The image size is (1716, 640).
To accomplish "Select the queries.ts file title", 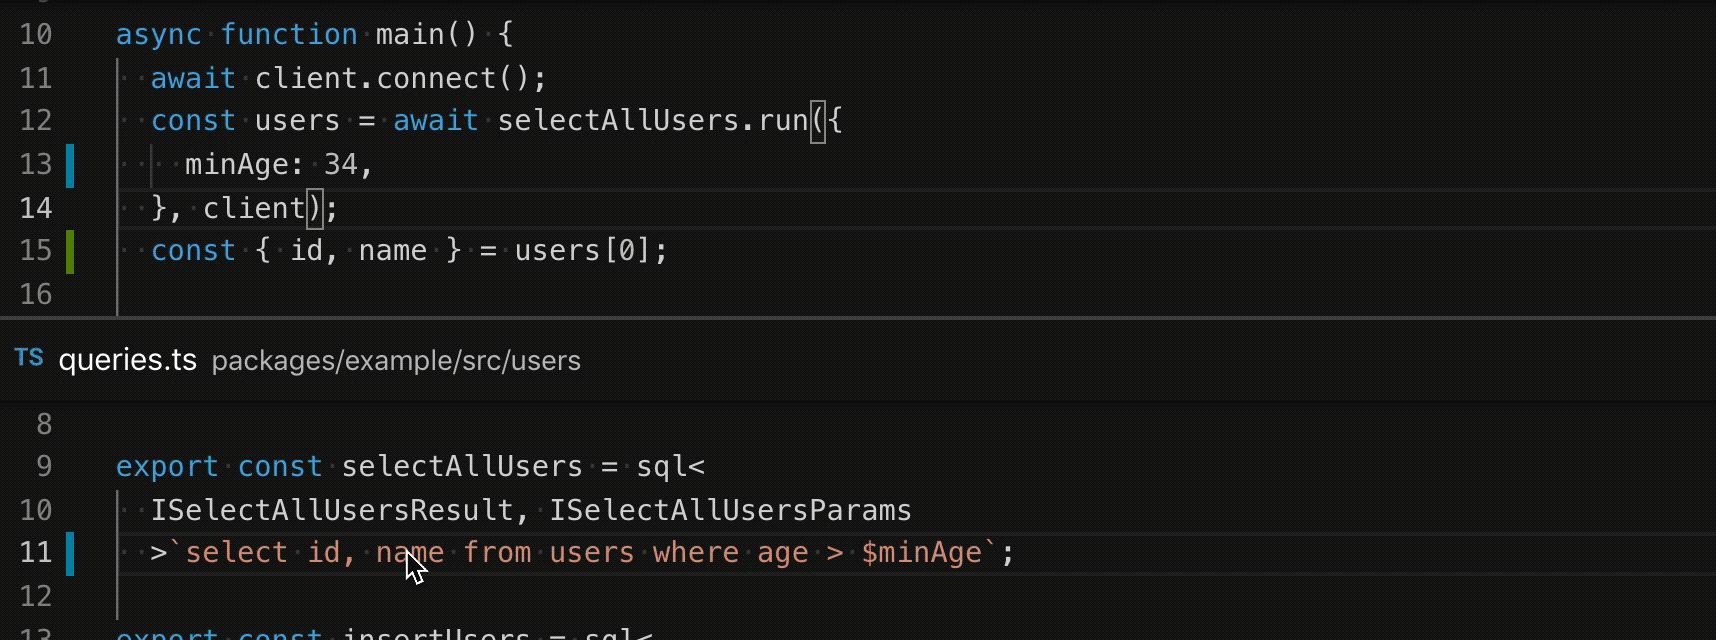I will pyautogui.click(x=127, y=360).
